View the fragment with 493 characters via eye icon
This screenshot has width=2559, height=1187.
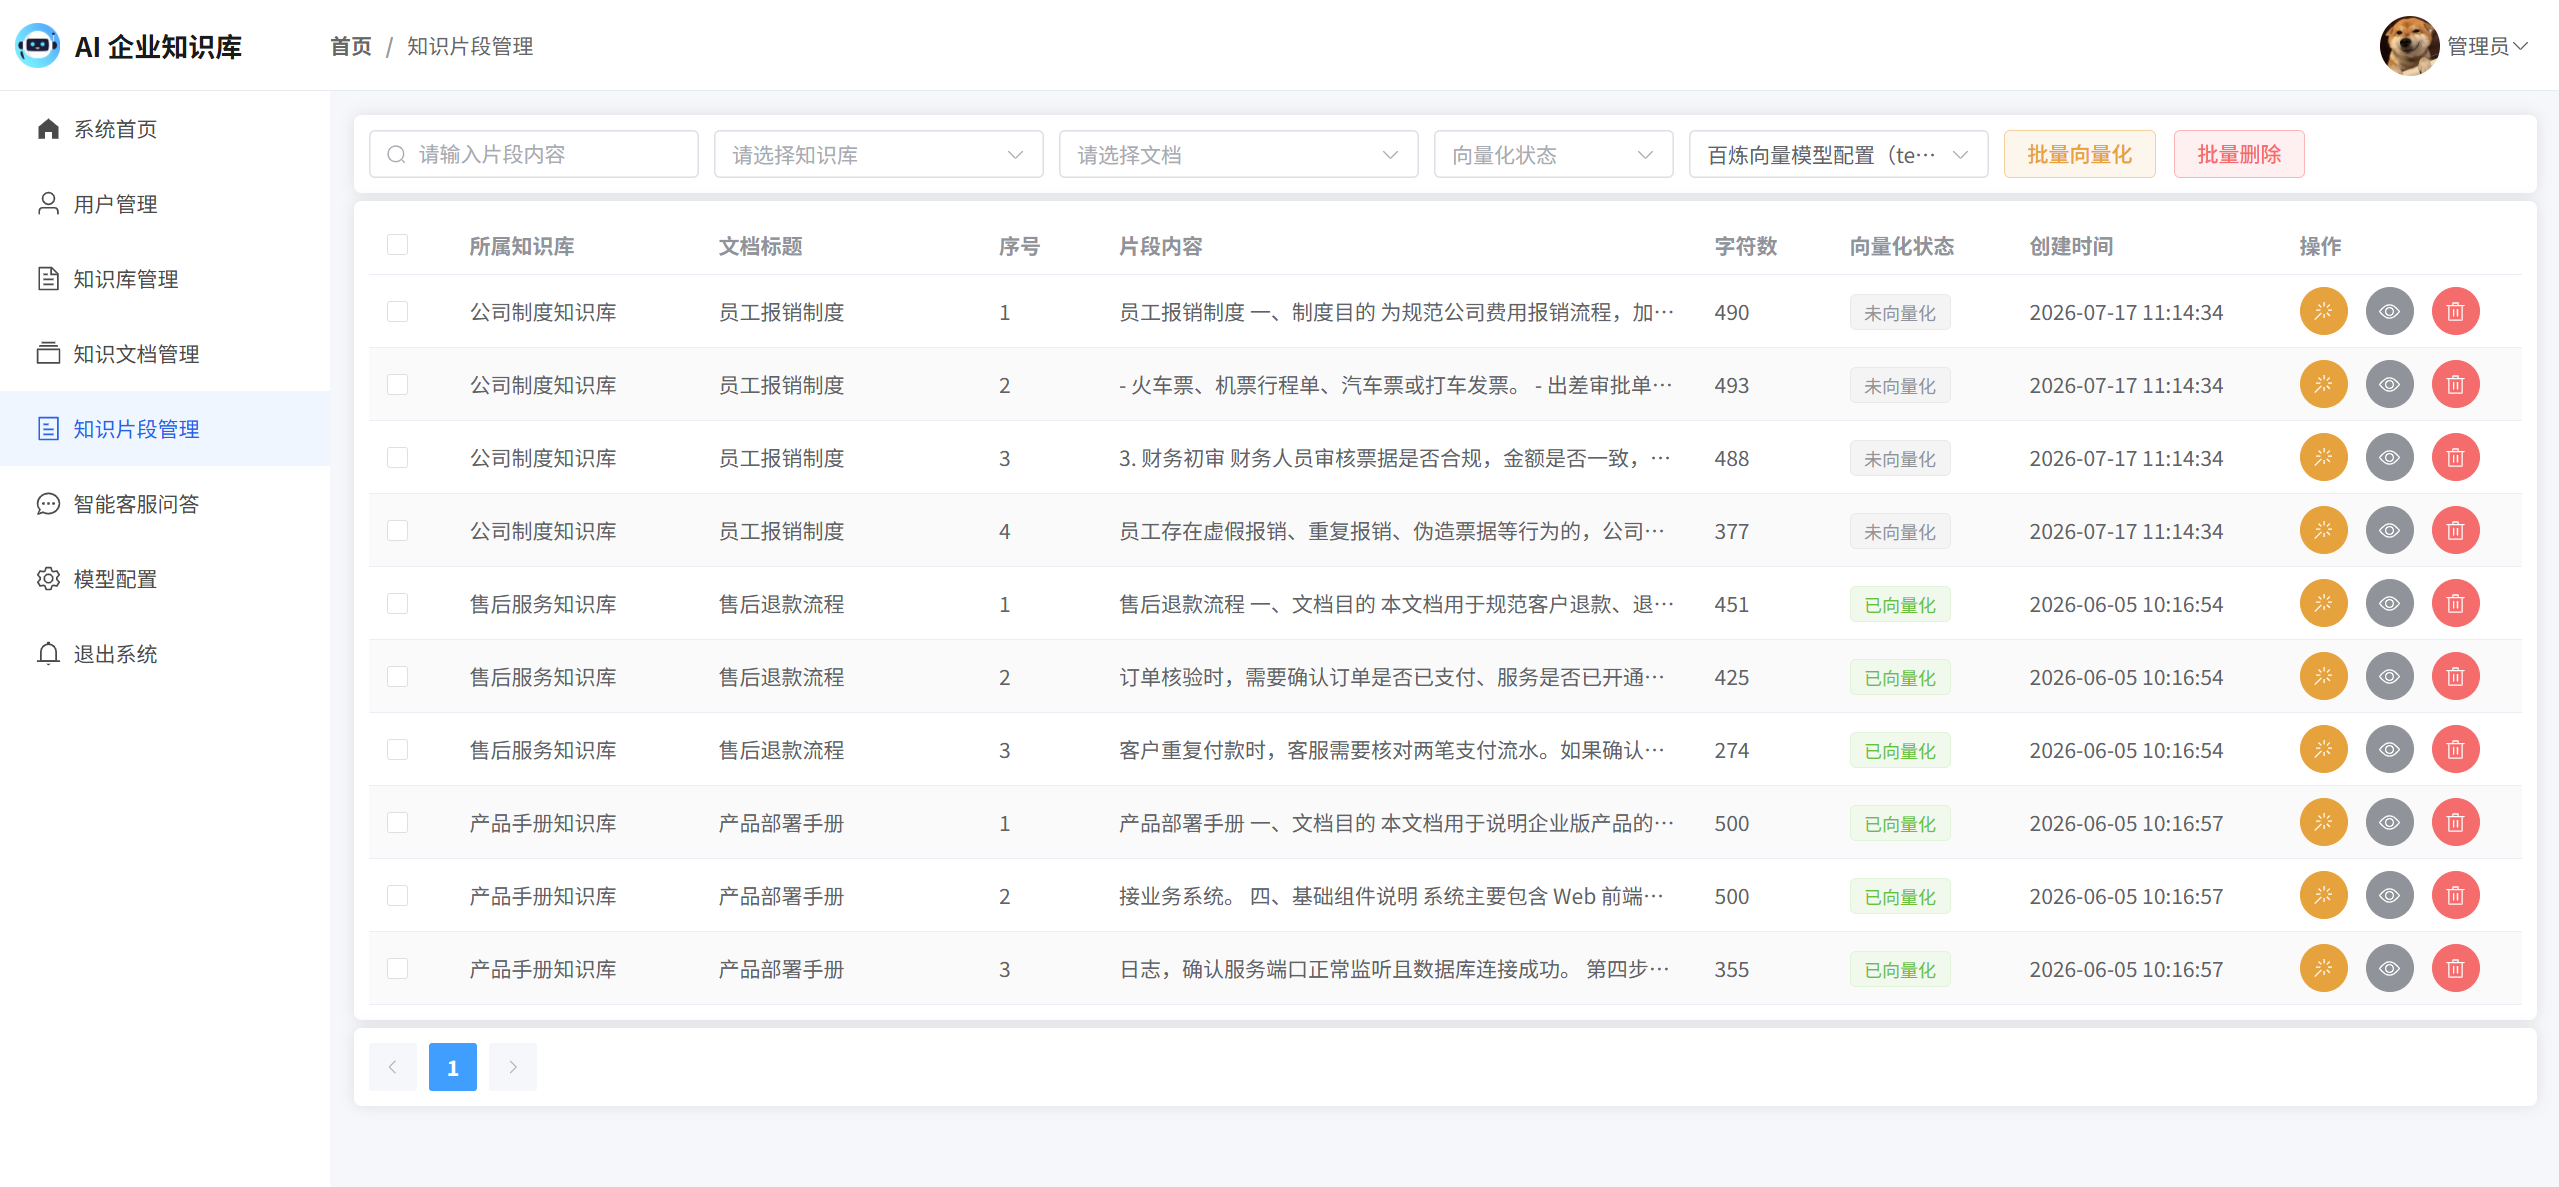(2389, 384)
